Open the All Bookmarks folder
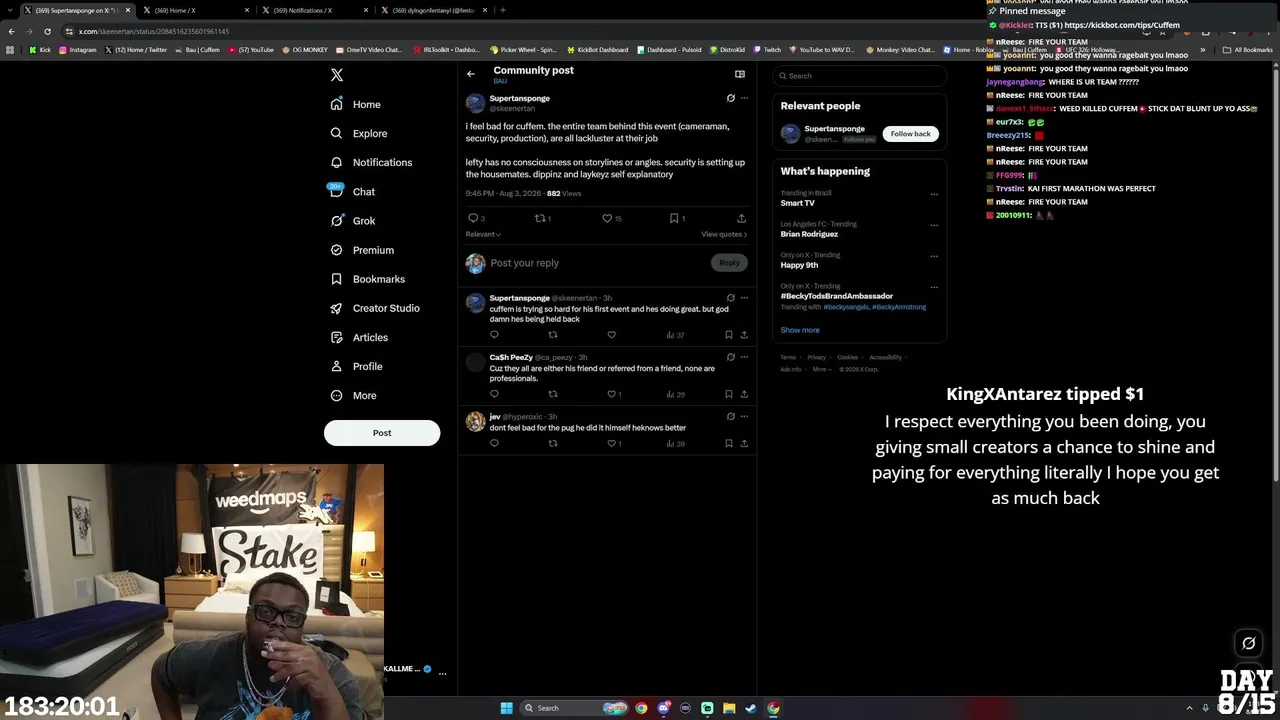Screen dimensions: 1280x720 [1247, 50]
